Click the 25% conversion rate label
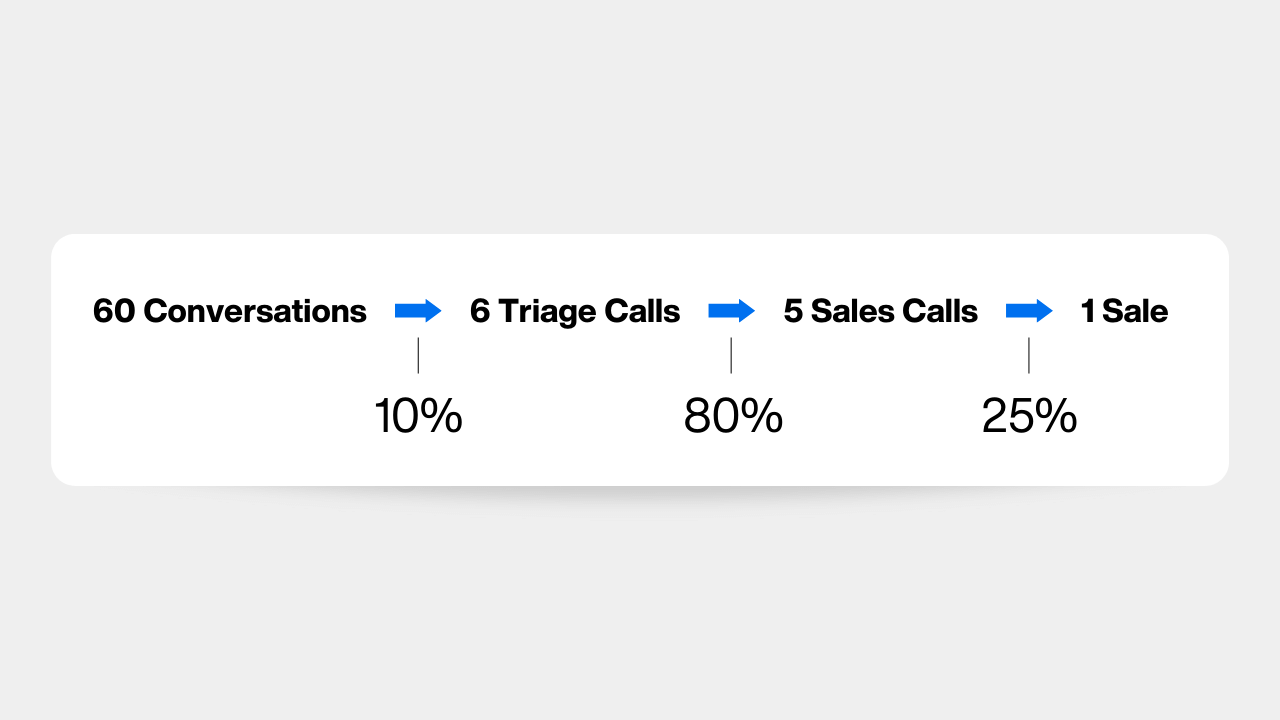 (x=1029, y=416)
